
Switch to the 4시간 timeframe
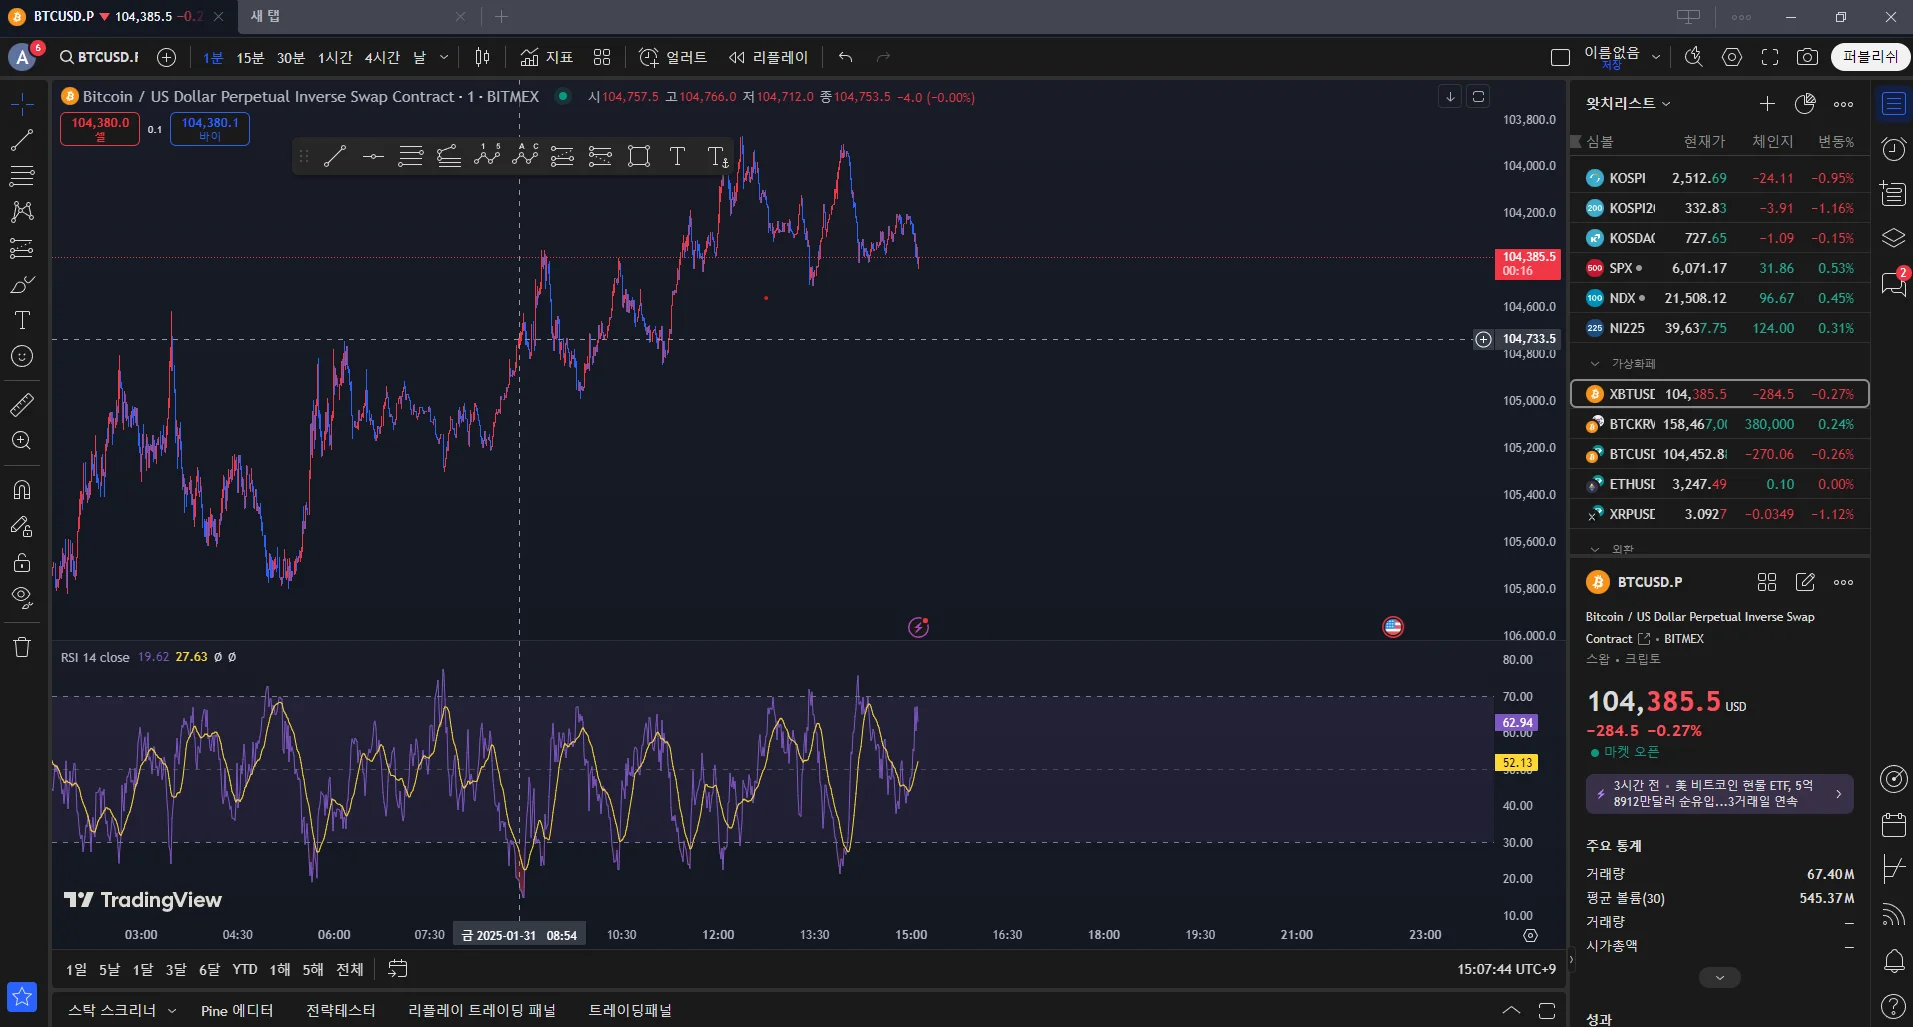[x=382, y=58]
